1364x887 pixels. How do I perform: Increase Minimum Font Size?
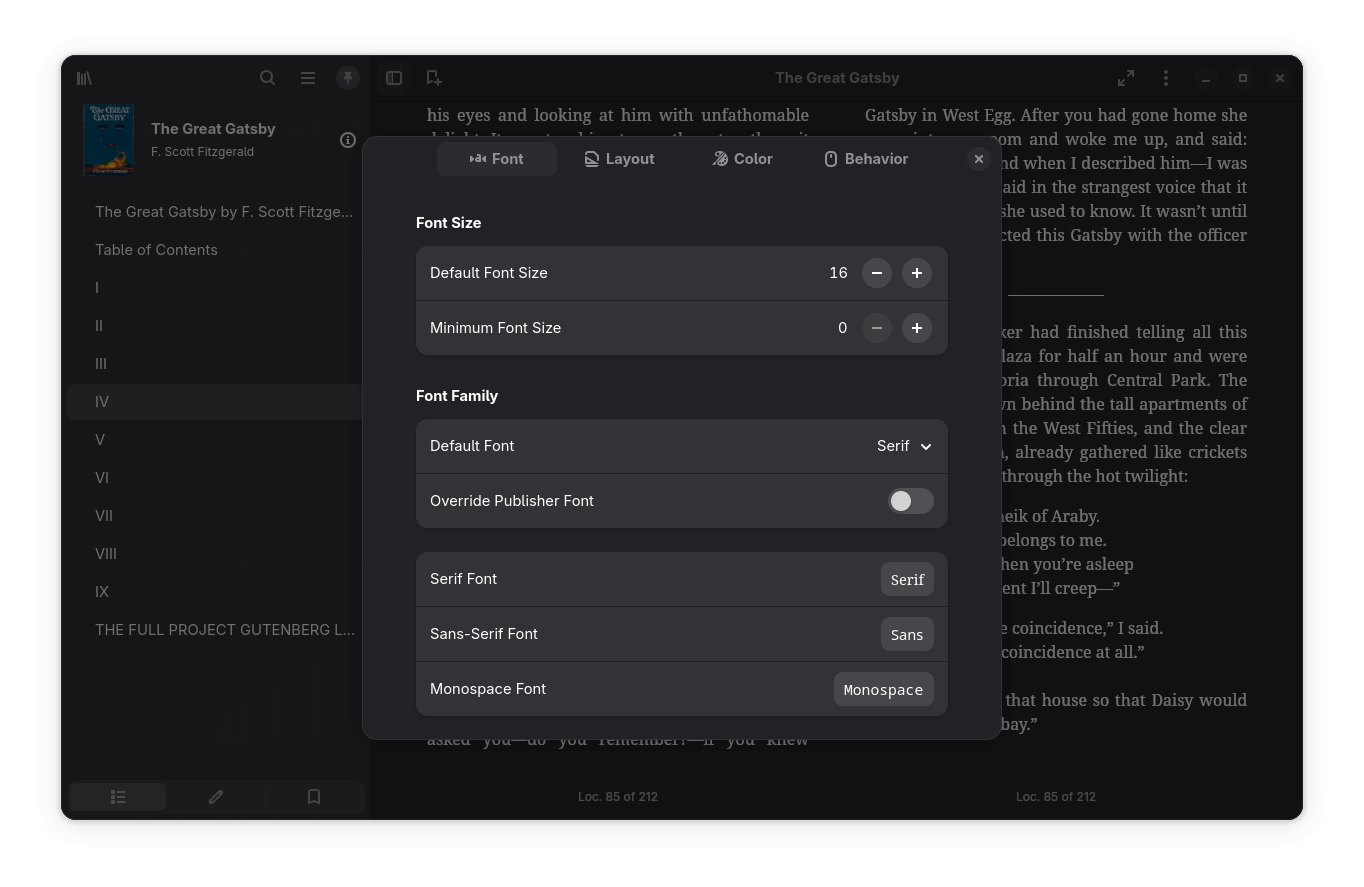[x=917, y=328]
